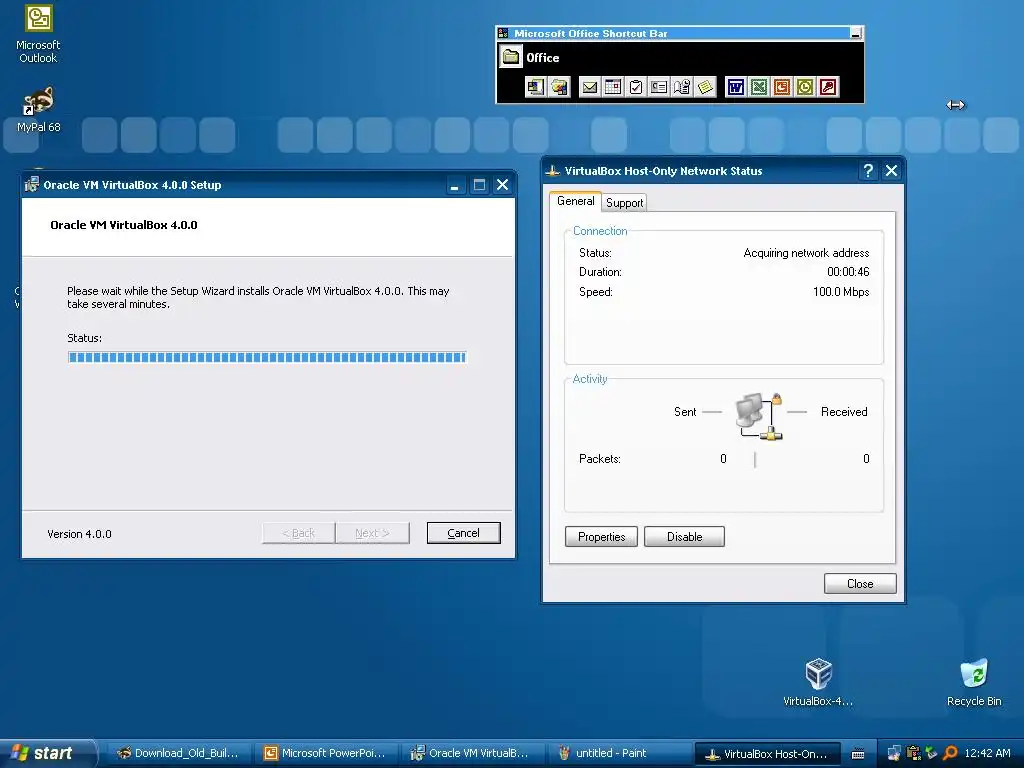Viewport: 1024px width, 768px height.
Task: Switch to VirtualBox Host-Only taskbar item
Action: [767, 754]
